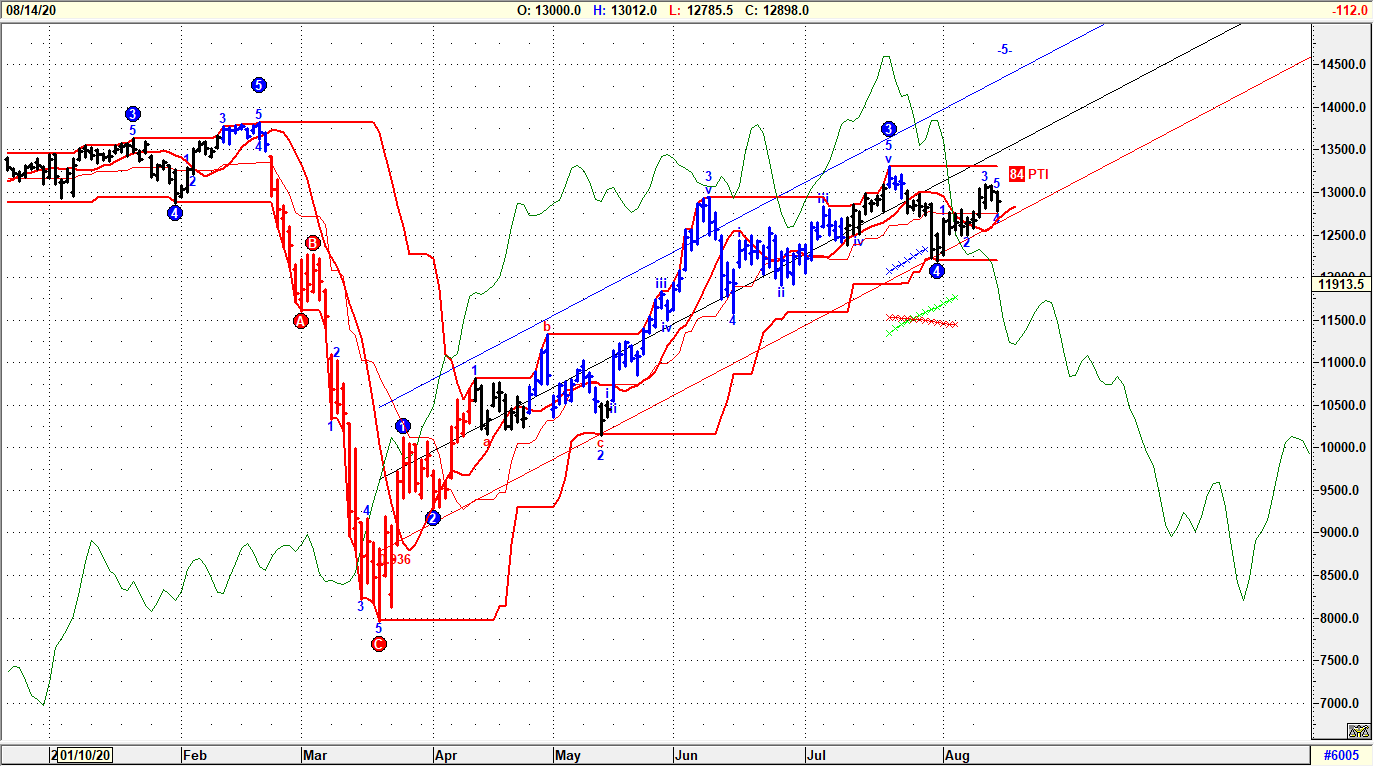The image size is (1374, 767).
Task: Select the high value H: 13012.0
Action: coord(625,10)
